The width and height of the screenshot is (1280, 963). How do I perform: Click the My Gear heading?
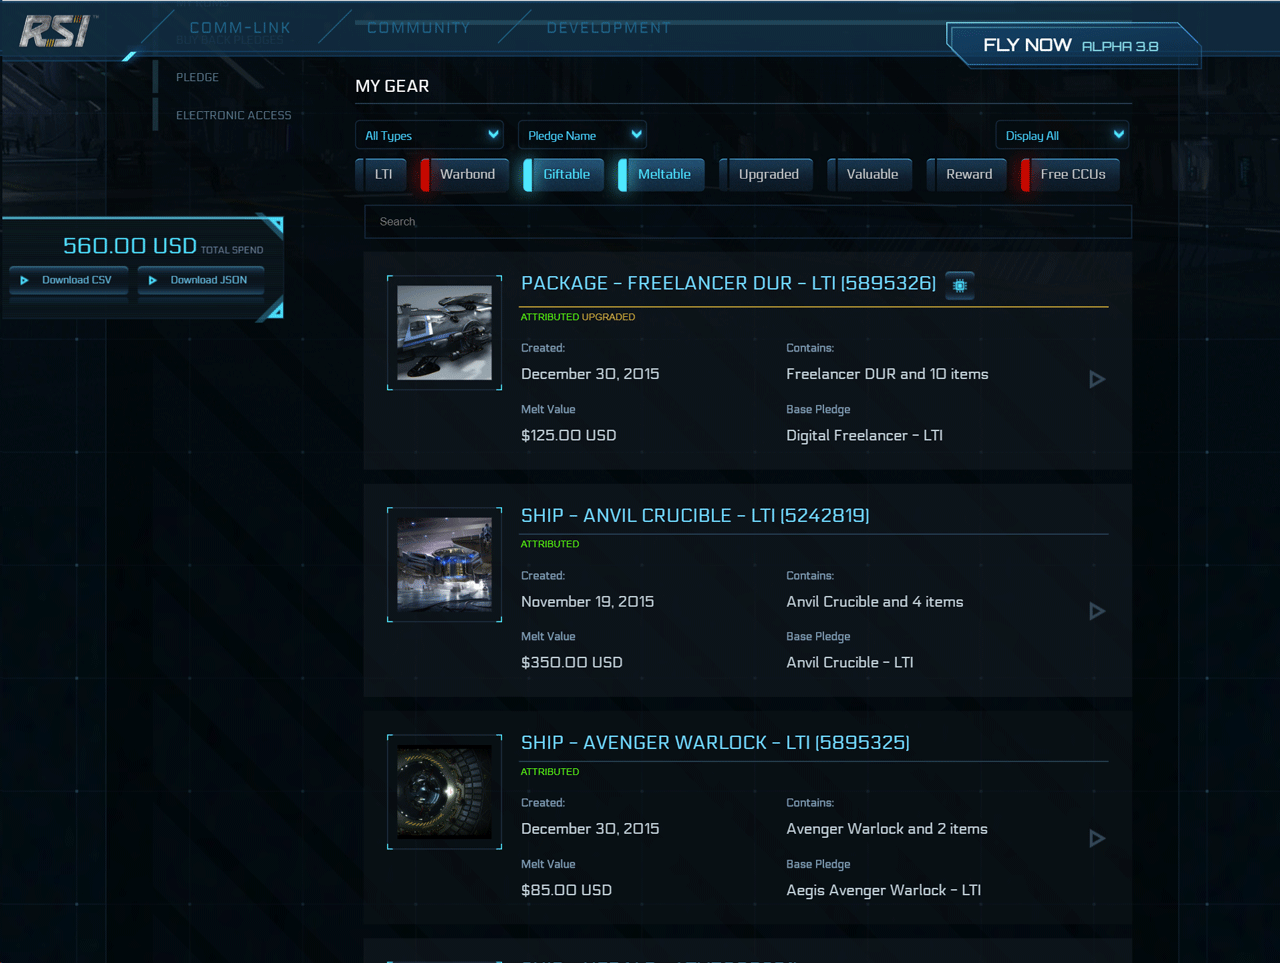(x=392, y=86)
